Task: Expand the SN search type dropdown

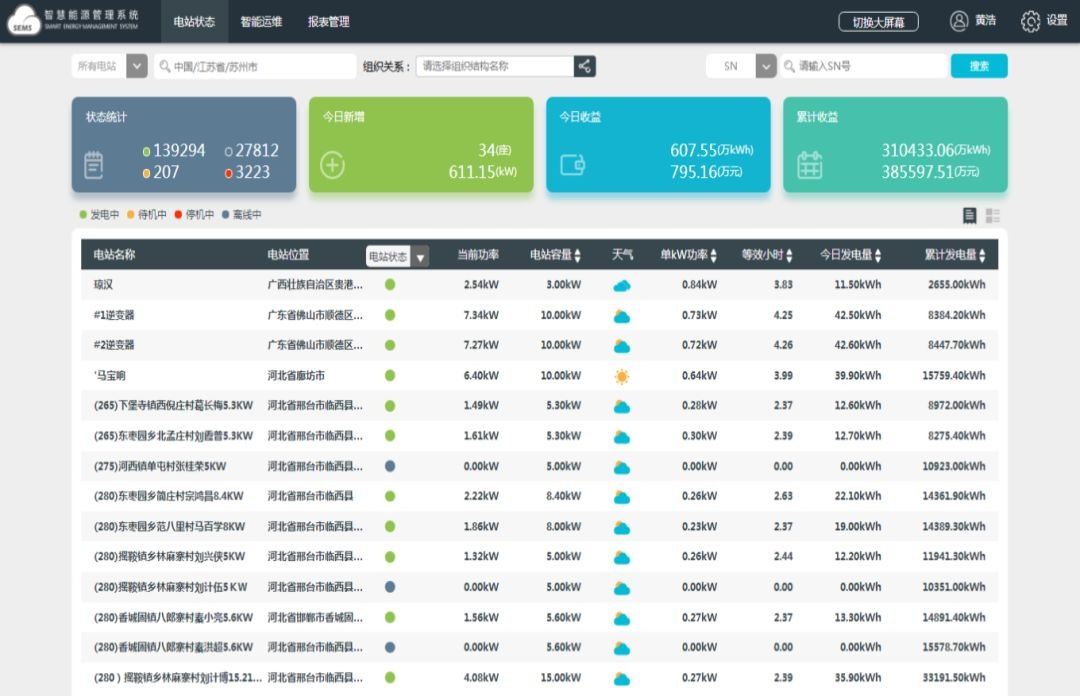Action: tap(766, 66)
